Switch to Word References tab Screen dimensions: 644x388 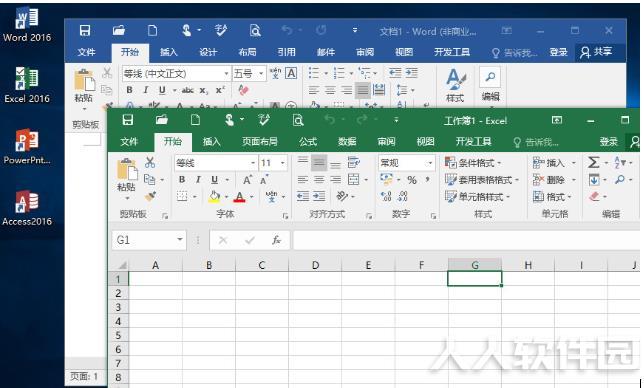(x=286, y=52)
